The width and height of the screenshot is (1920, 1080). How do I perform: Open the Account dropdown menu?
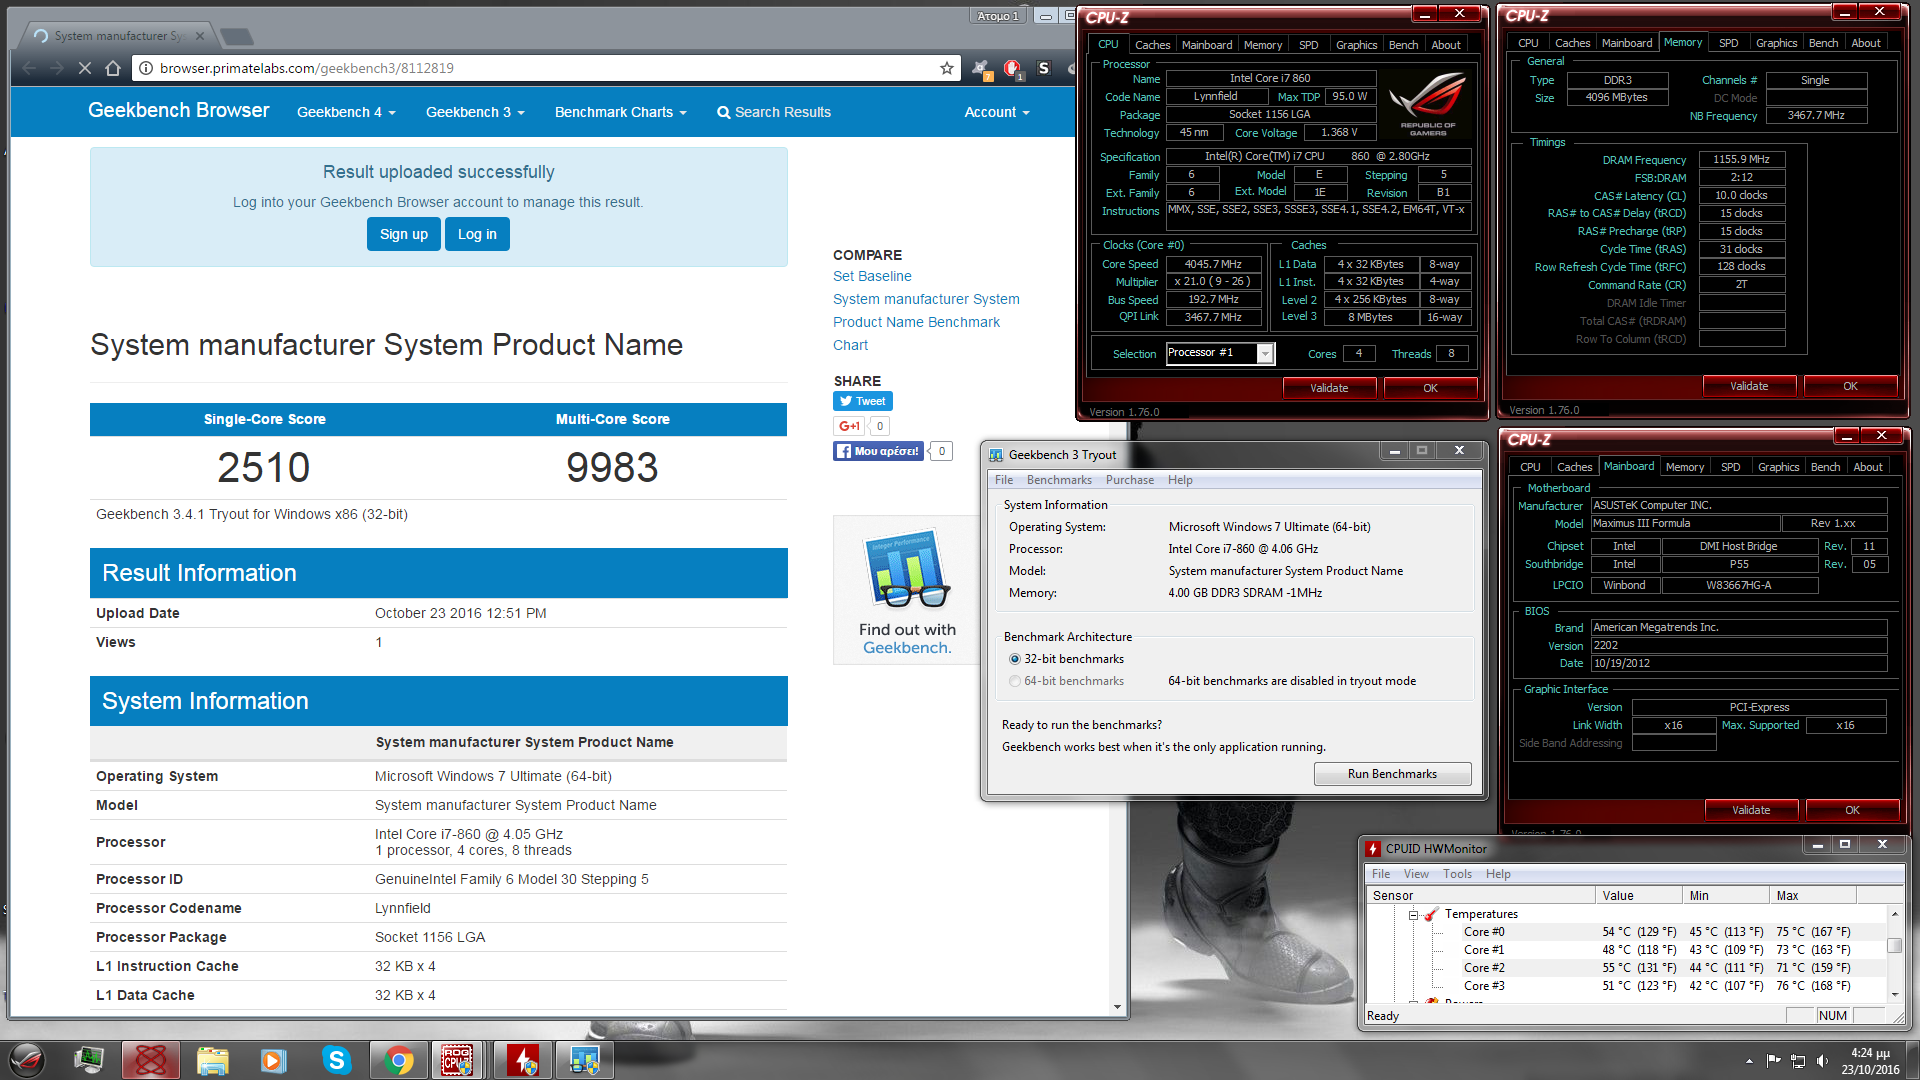(997, 112)
